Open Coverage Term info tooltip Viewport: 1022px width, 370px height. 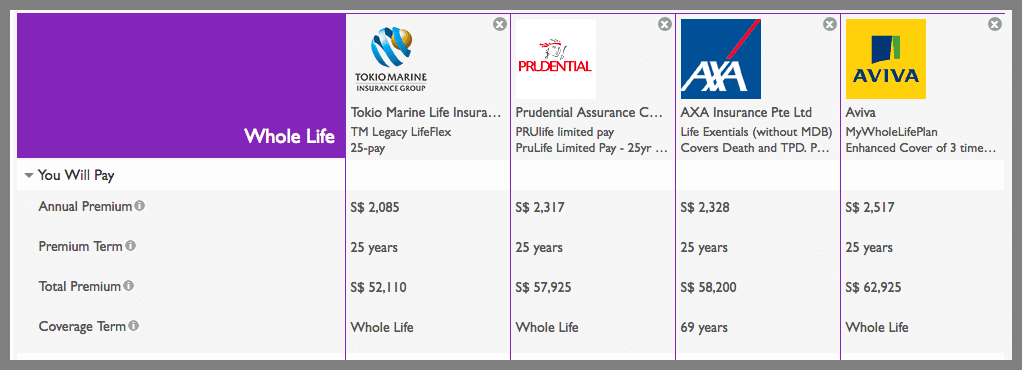(134, 326)
